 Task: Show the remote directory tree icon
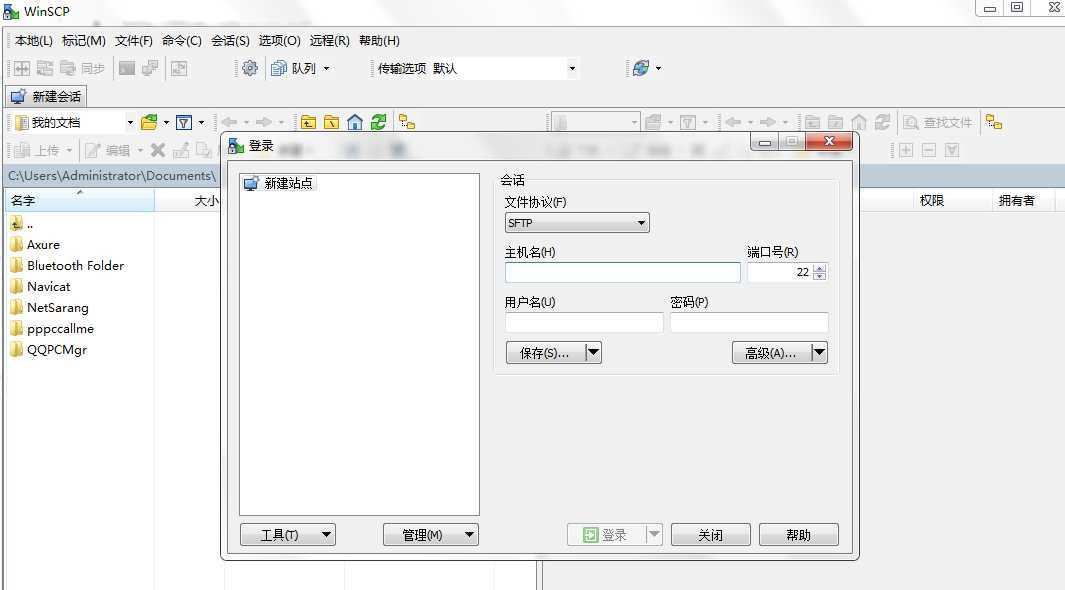994,122
